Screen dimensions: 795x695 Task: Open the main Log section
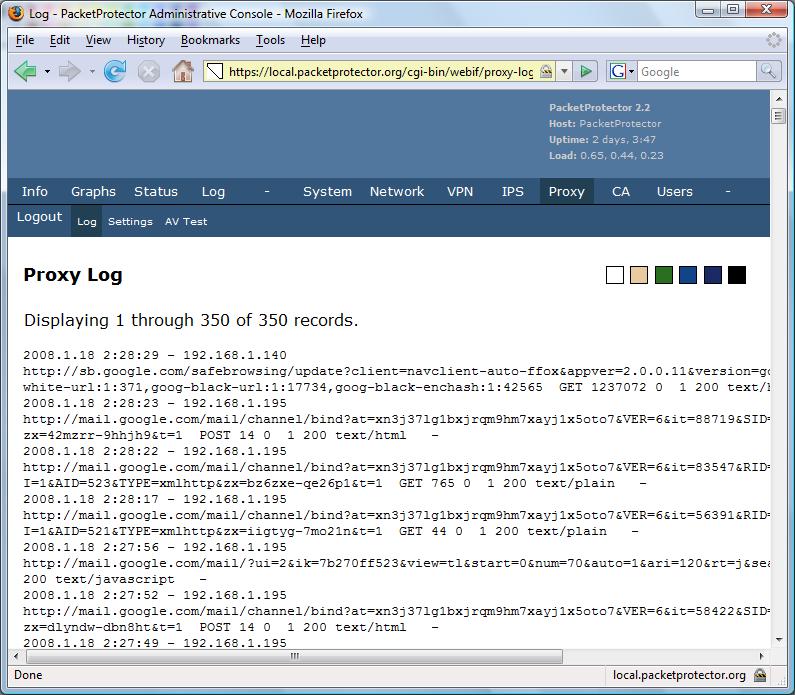(x=213, y=192)
